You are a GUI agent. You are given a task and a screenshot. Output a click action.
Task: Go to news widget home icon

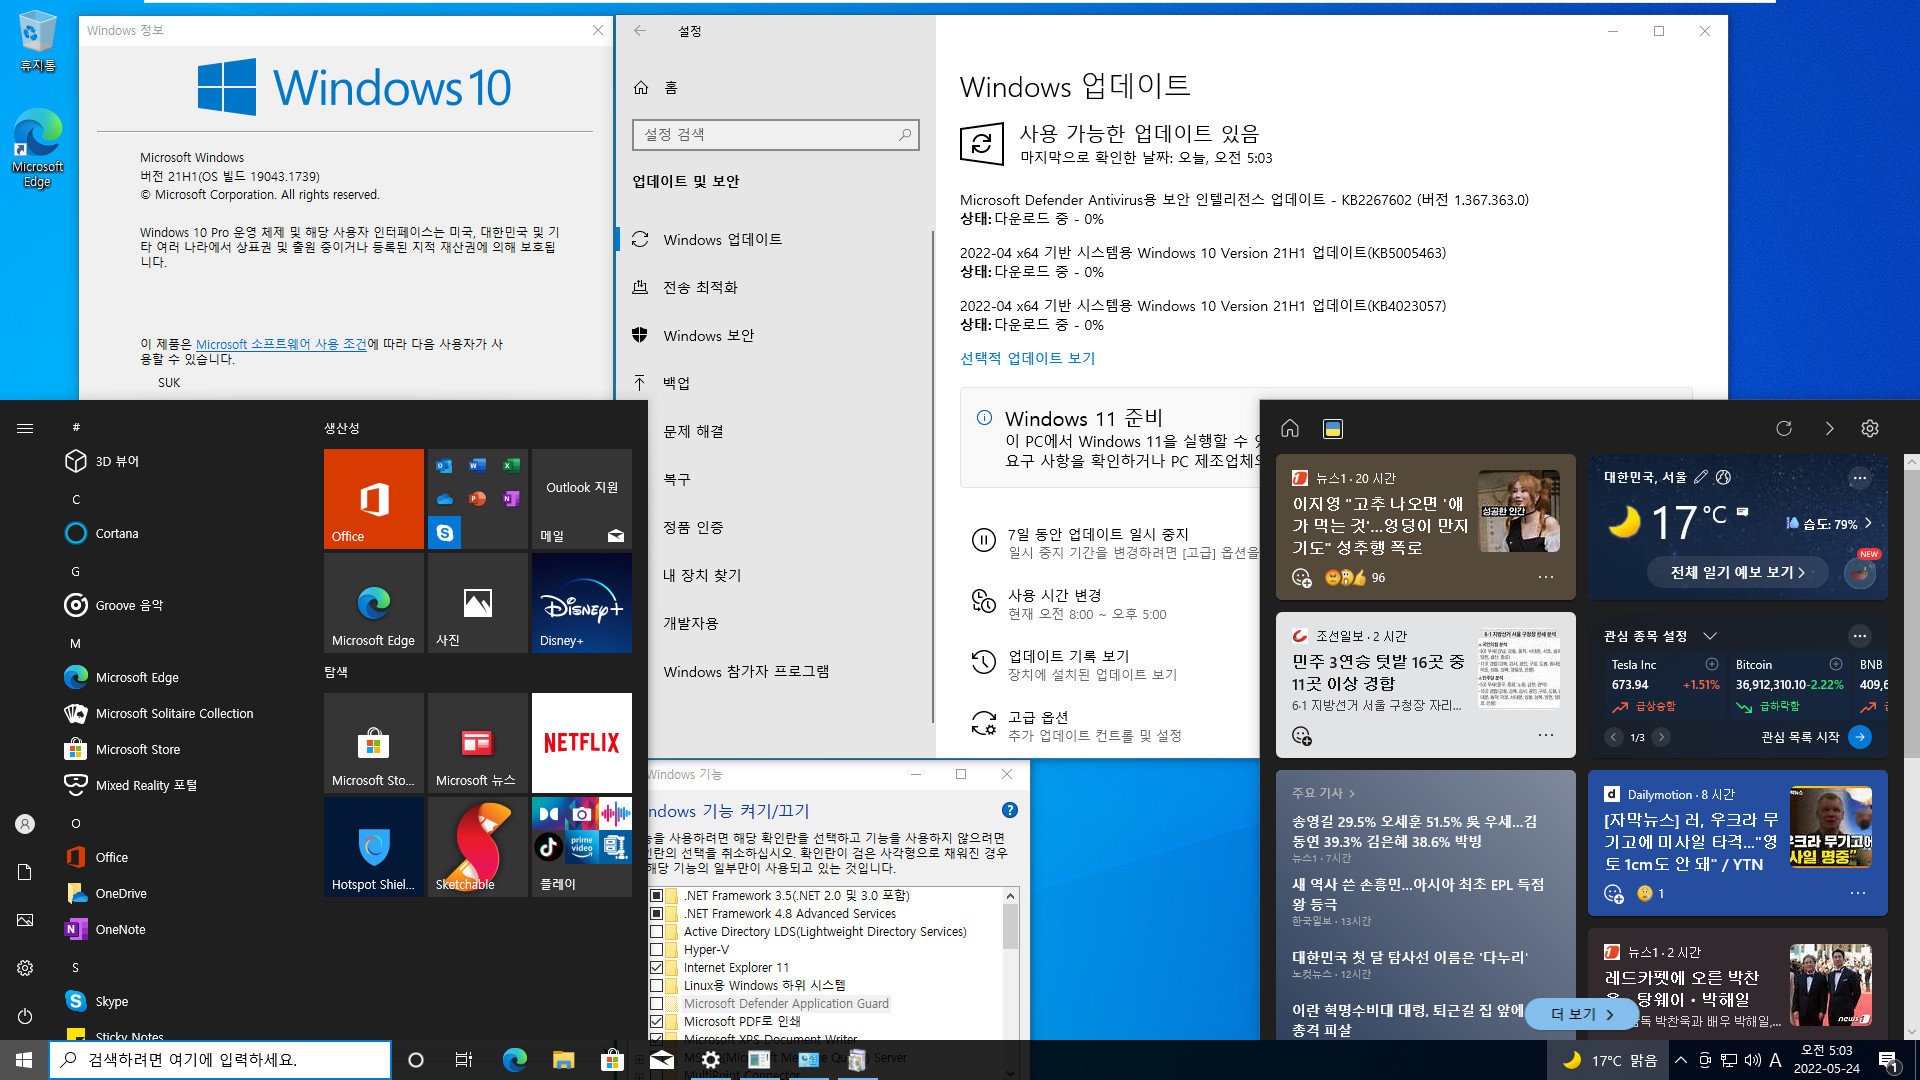(x=1290, y=428)
